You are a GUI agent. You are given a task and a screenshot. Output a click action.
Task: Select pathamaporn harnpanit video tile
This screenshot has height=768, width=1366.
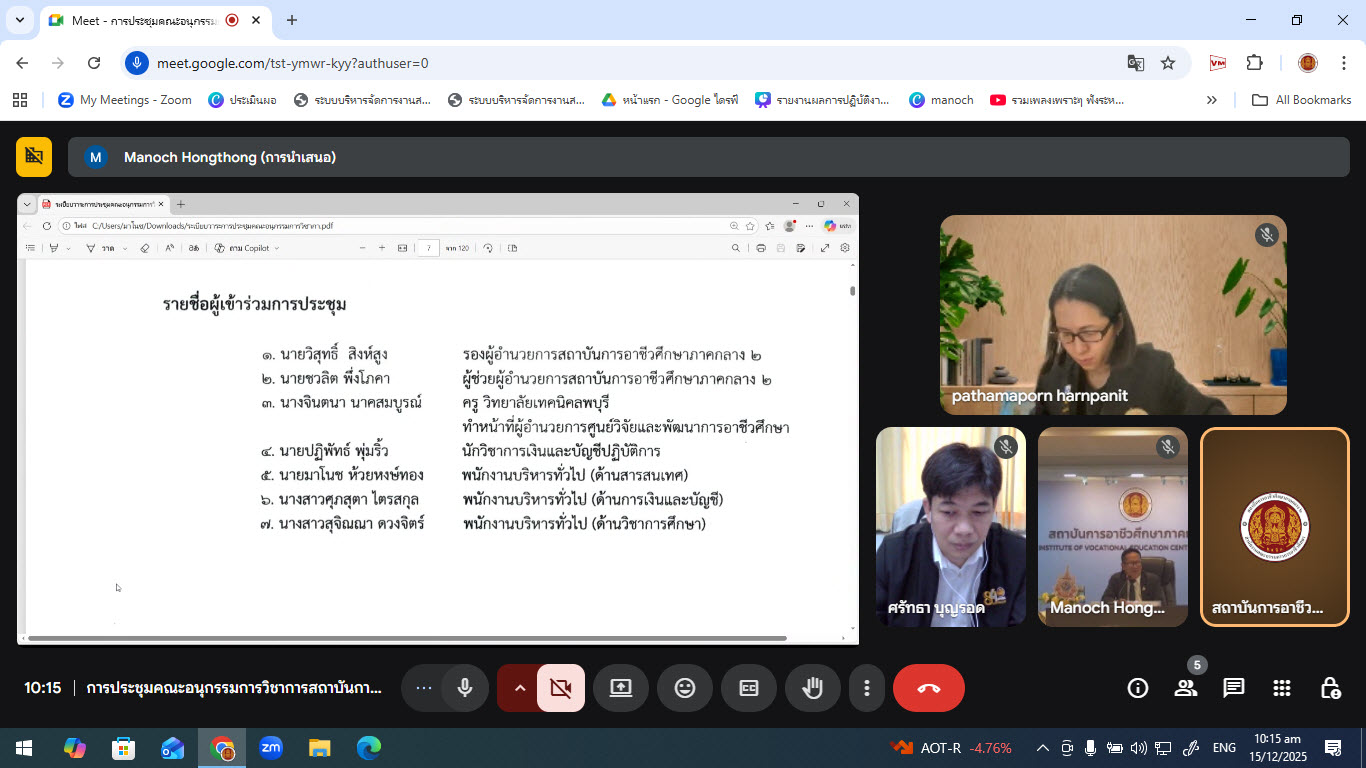coord(1113,314)
